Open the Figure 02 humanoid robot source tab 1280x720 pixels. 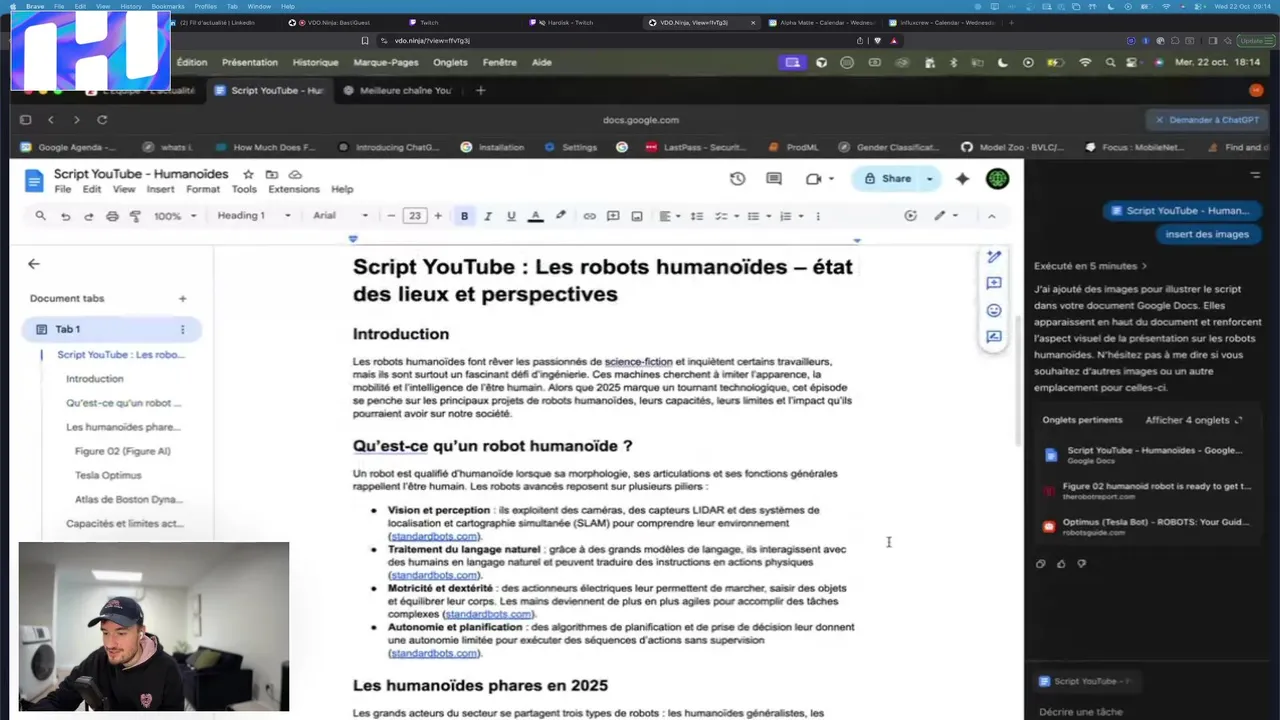(1147, 490)
